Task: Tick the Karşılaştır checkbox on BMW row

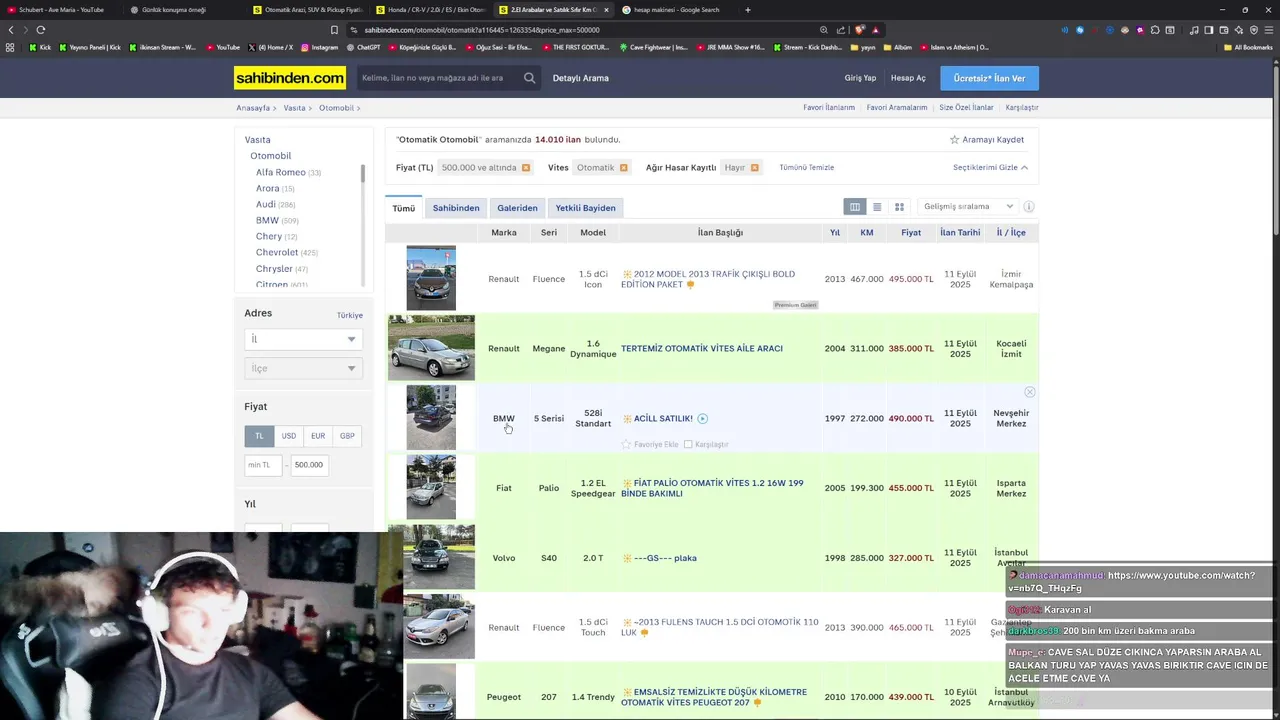Action: (688, 444)
